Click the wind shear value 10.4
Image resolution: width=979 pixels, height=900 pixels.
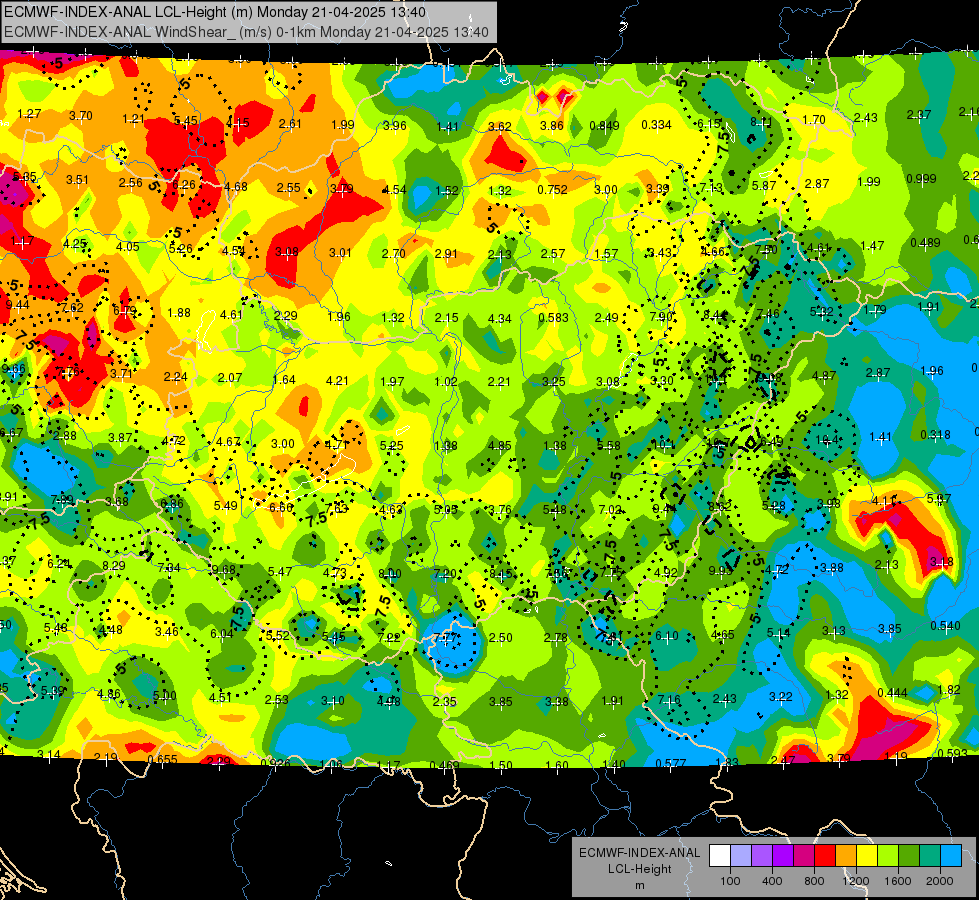[x=826, y=440]
